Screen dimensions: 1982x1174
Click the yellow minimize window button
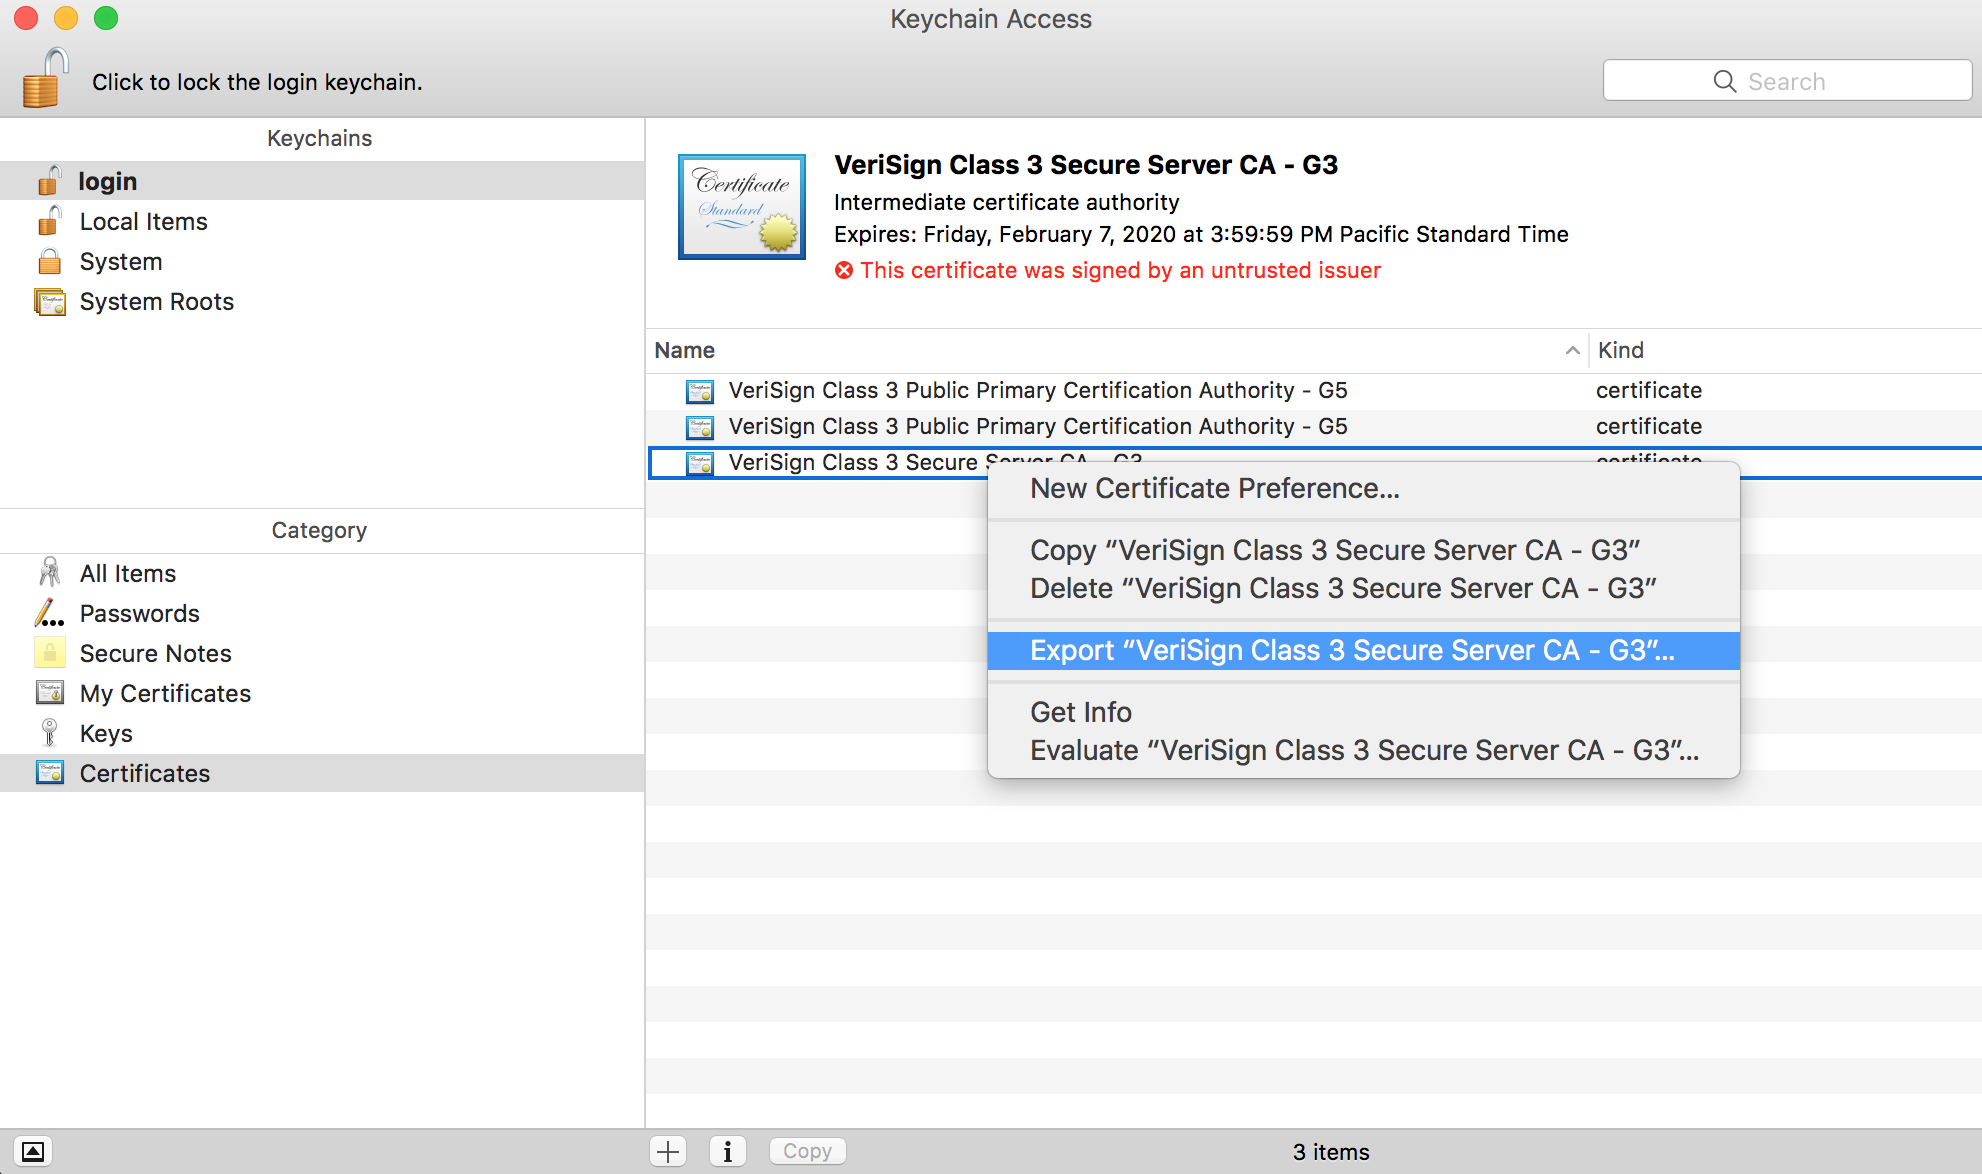pyautogui.click(x=66, y=18)
